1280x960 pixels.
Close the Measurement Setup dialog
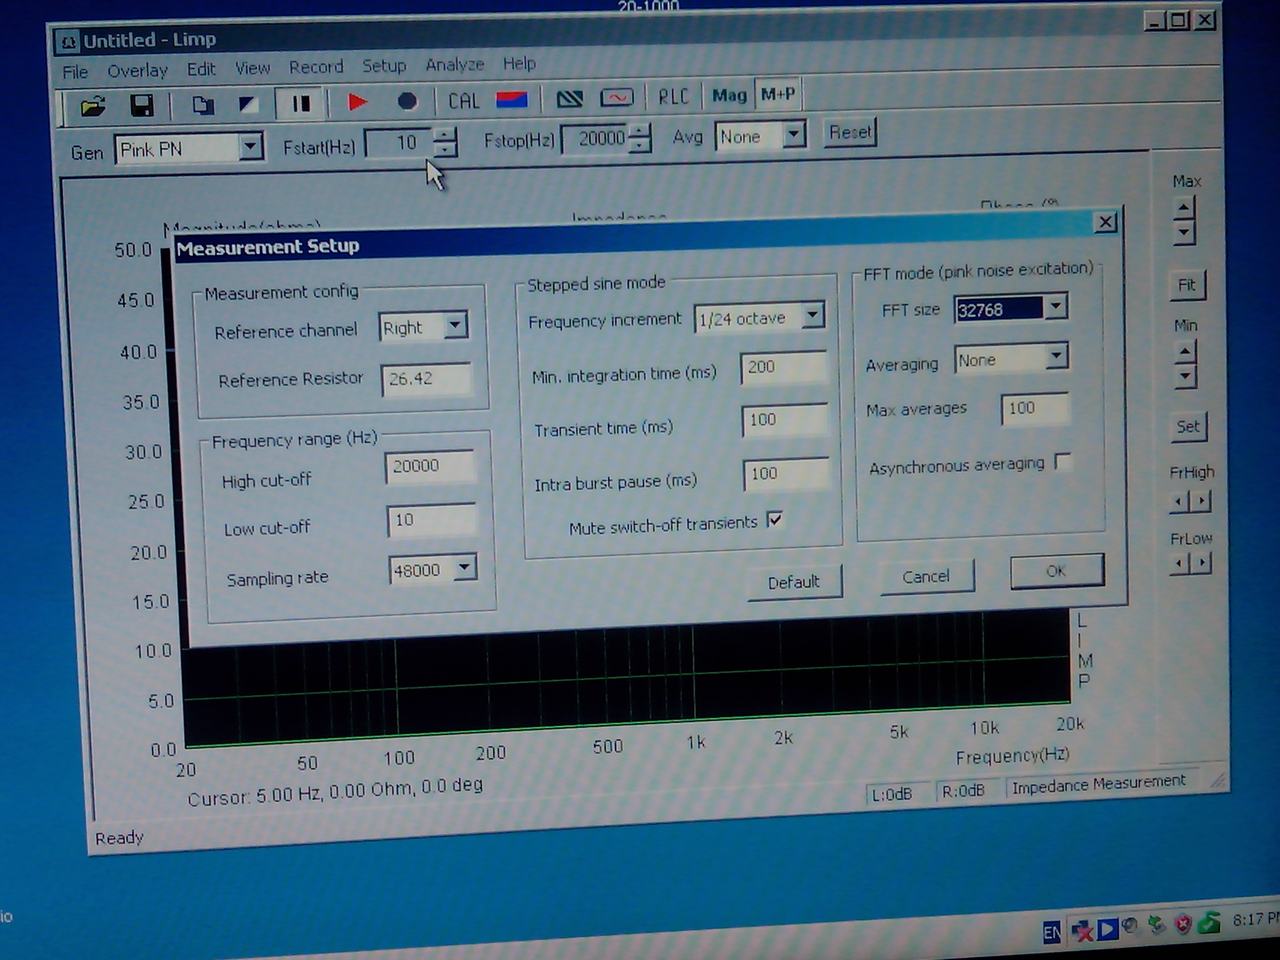pyautogui.click(x=1105, y=222)
